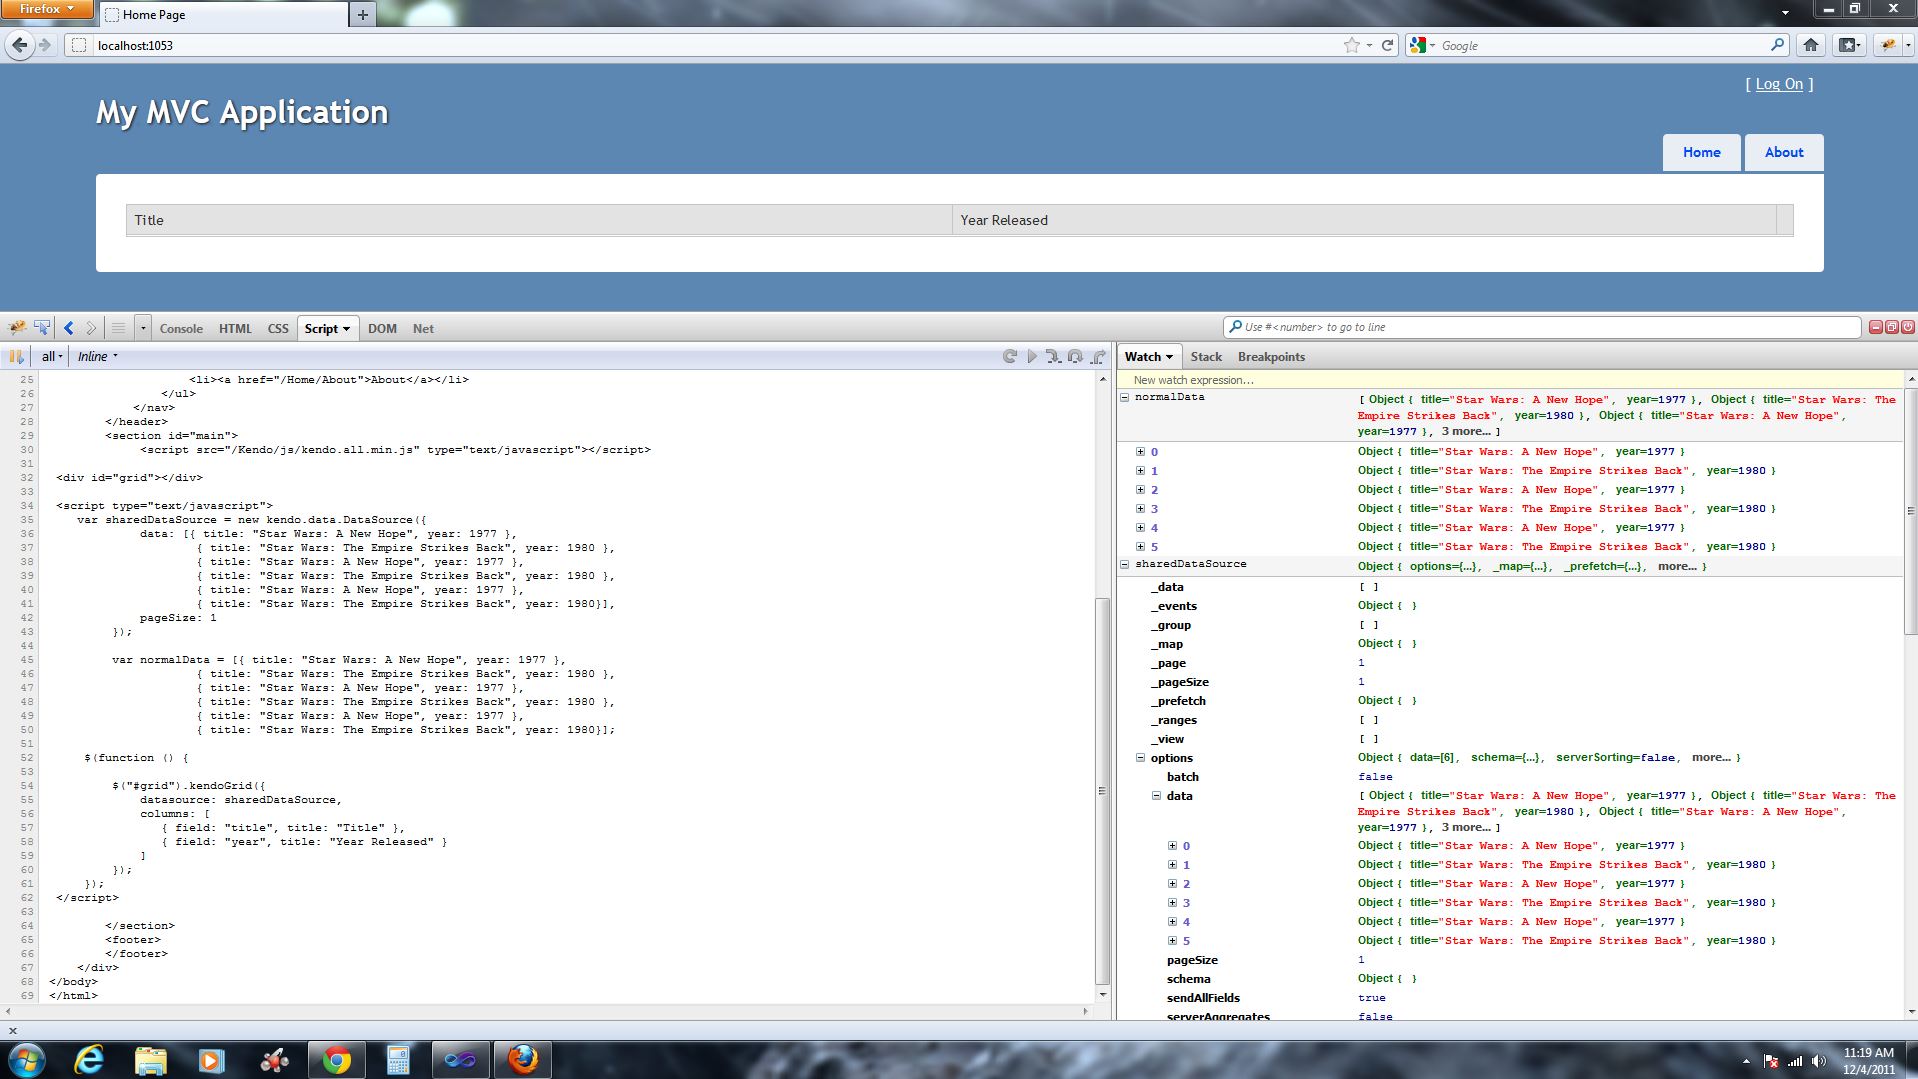The height and width of the screenshot is (1079, 1918).
Task: Click the About navigation button
Action: (1783, 153)
